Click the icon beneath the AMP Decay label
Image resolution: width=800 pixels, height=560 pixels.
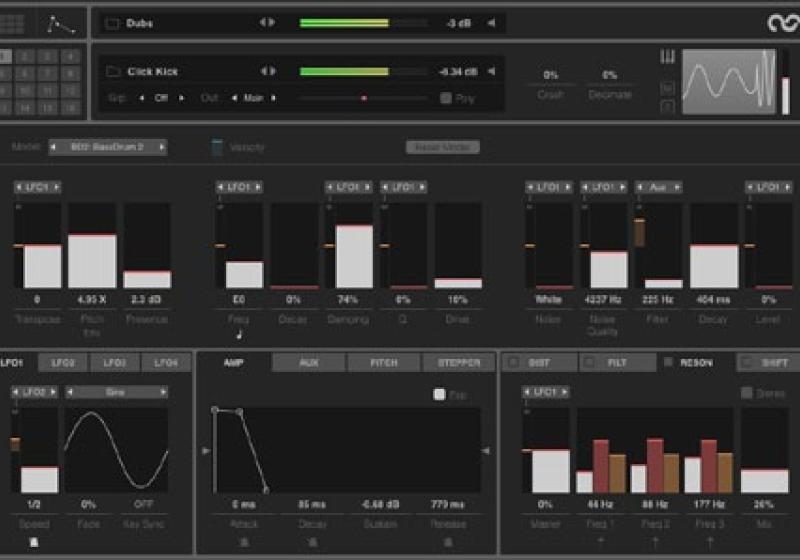pos(313,542)
